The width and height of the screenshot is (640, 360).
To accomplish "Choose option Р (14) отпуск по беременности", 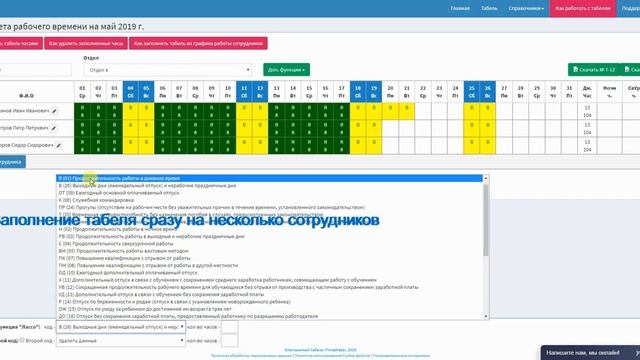I will click(269, 302).
